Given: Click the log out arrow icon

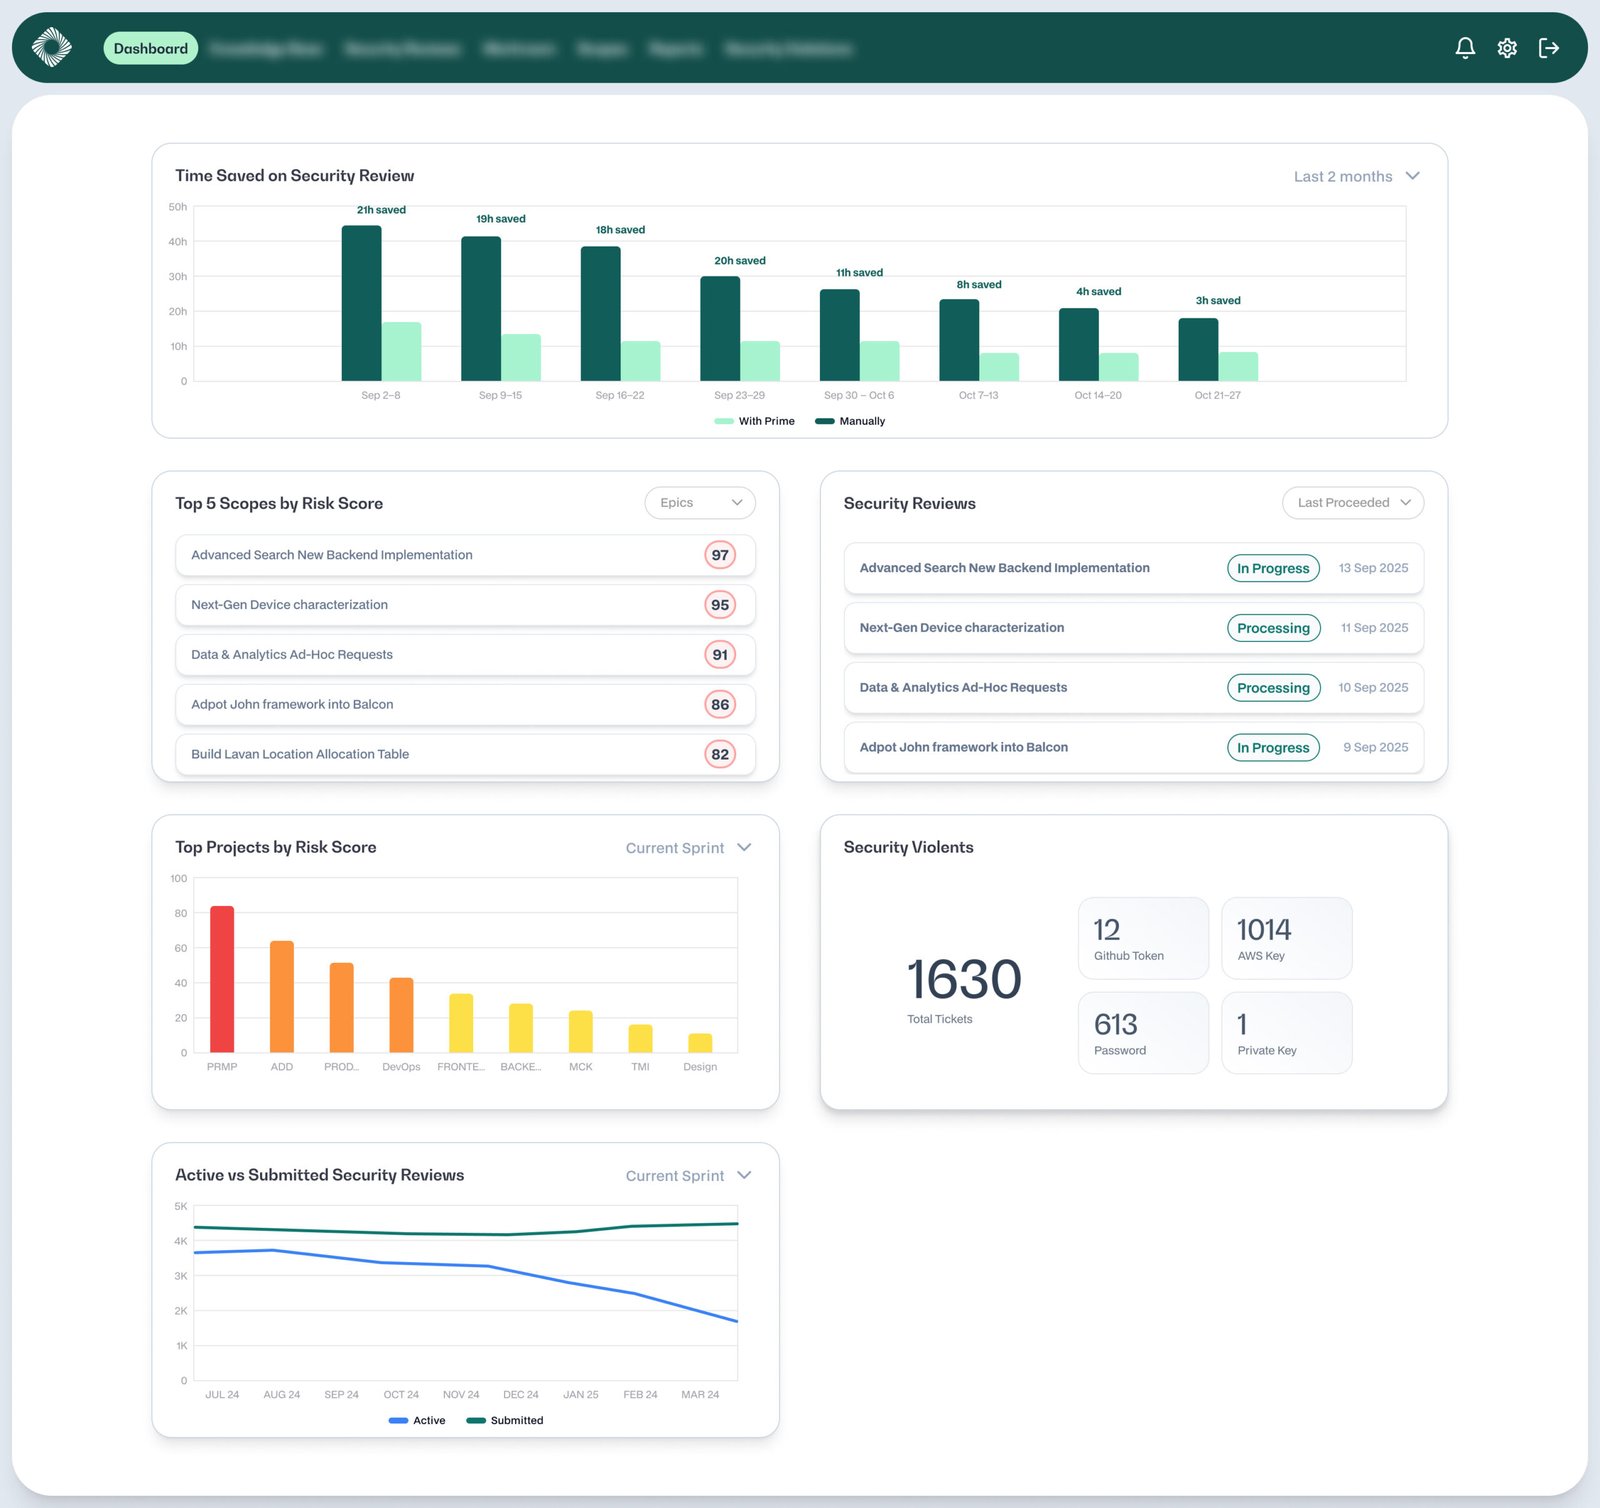Looking at the screenshot, I should (x=1549, y=48).
